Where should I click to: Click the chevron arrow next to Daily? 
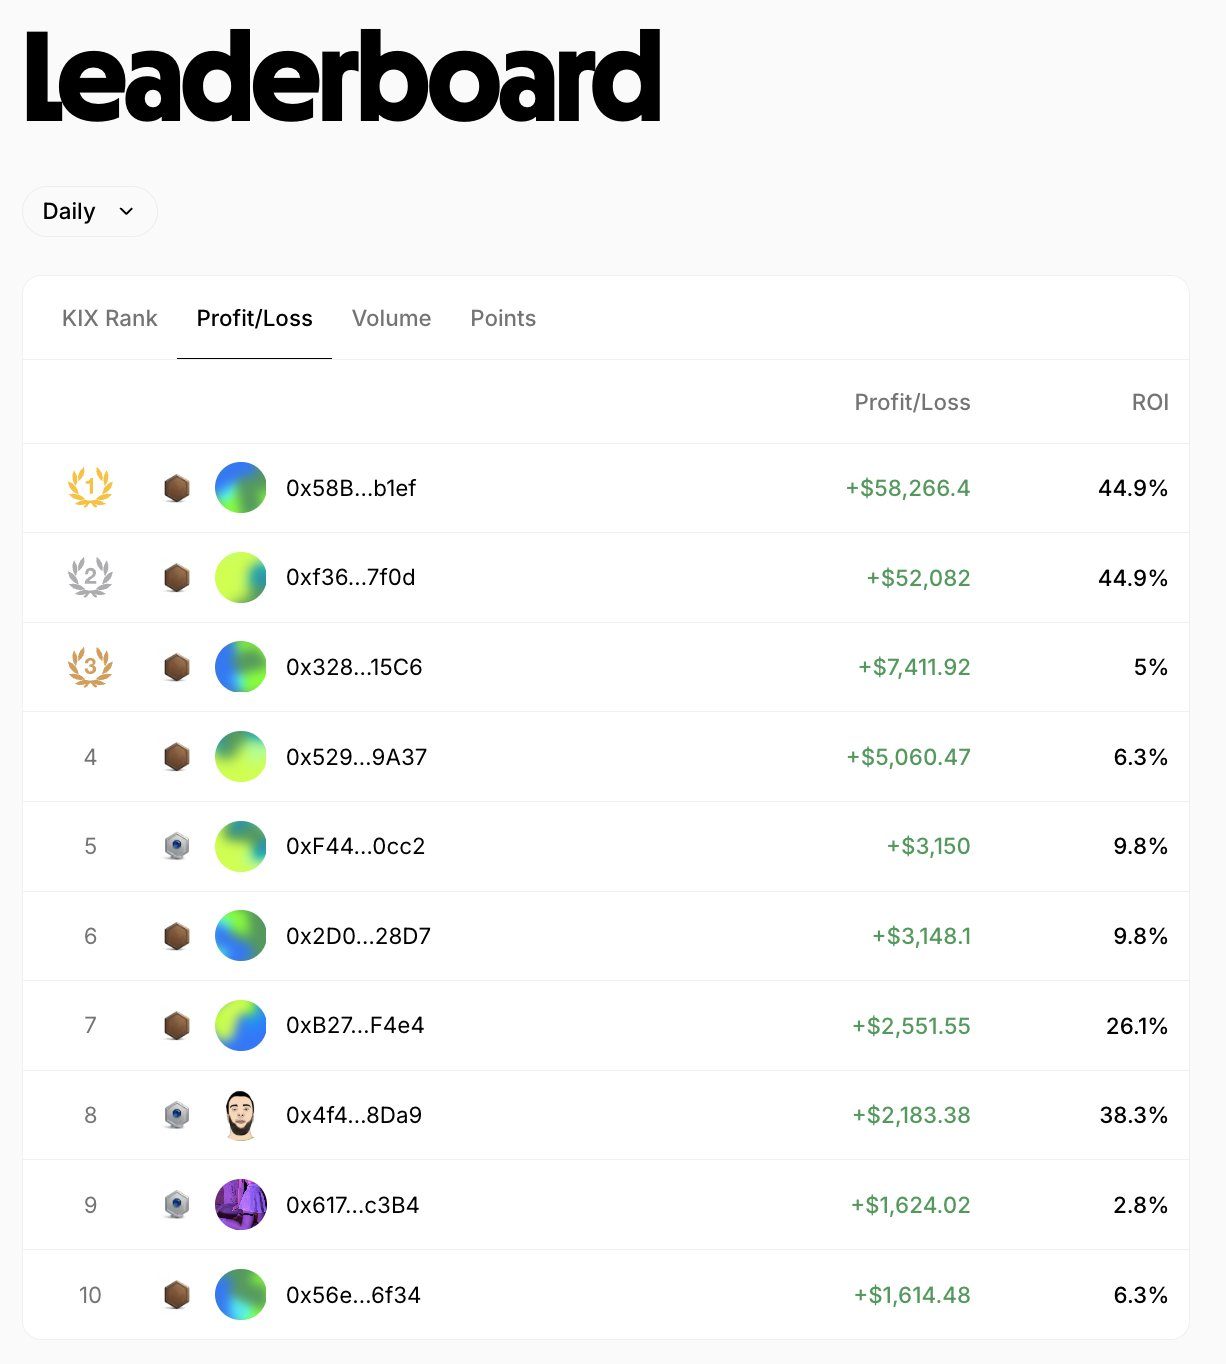coord(126,211)
